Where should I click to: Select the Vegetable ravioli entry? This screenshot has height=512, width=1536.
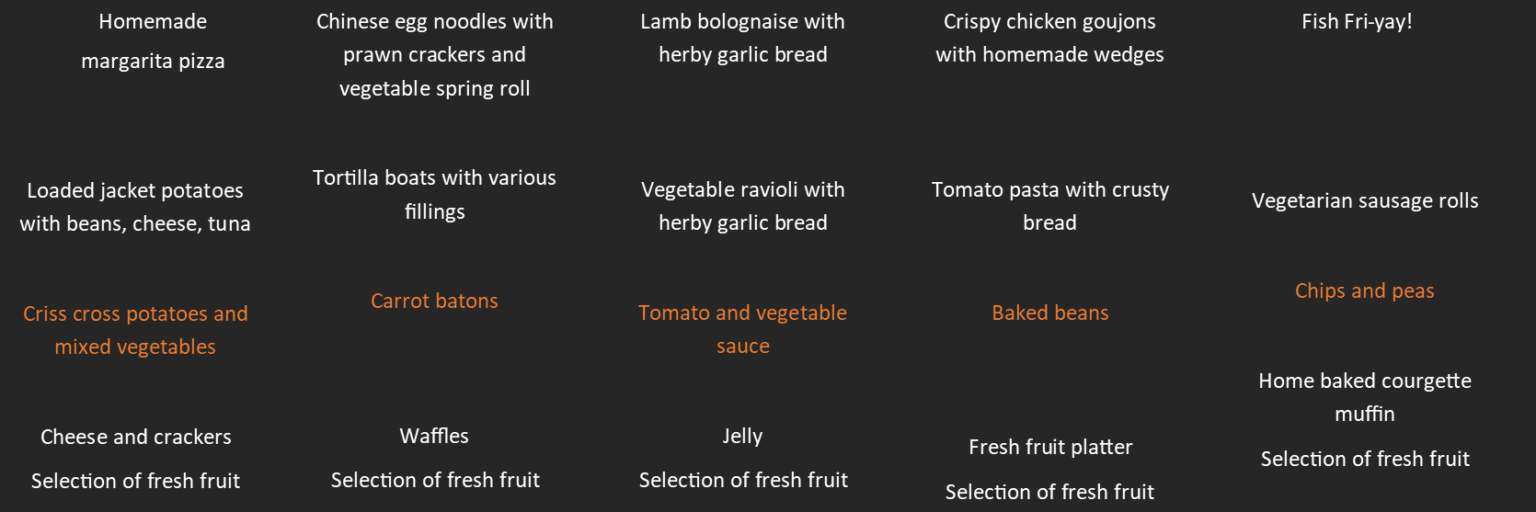pyautogui.click(x=743, y=206)
